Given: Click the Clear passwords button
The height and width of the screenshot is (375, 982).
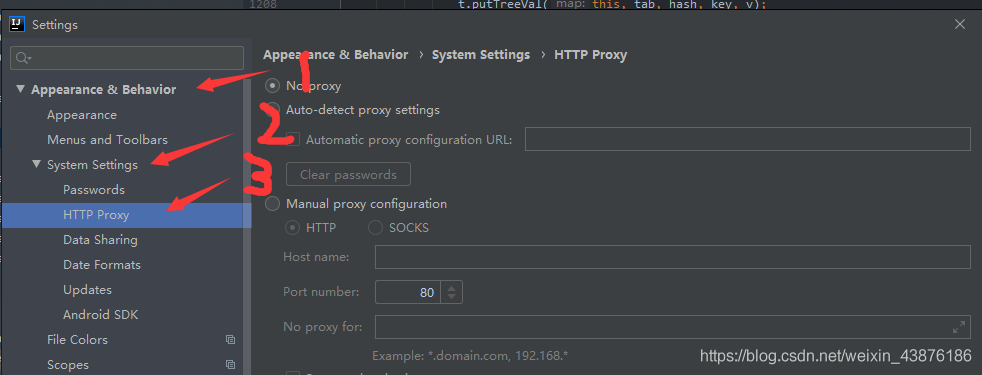Looking at the screenshot, I should pos(348,175).
